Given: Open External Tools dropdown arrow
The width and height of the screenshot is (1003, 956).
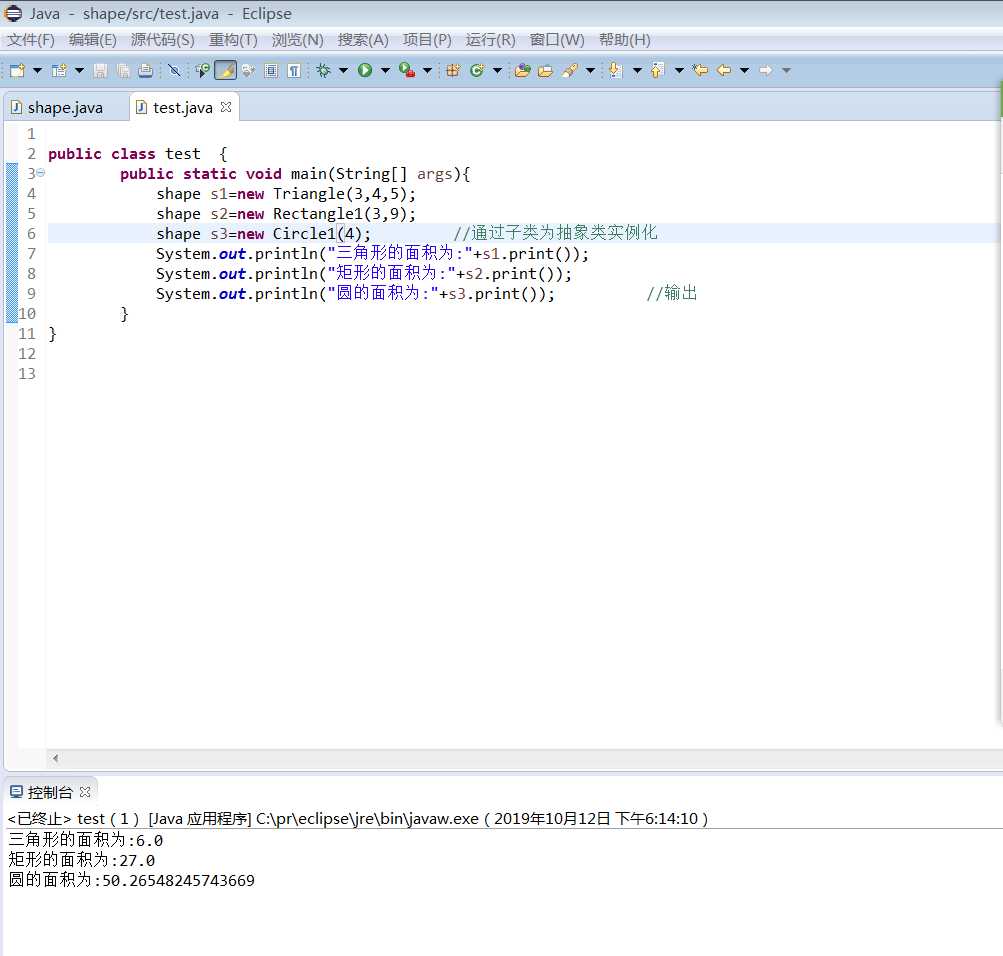Looking at the screenshot, I should (x=427, y=70).
